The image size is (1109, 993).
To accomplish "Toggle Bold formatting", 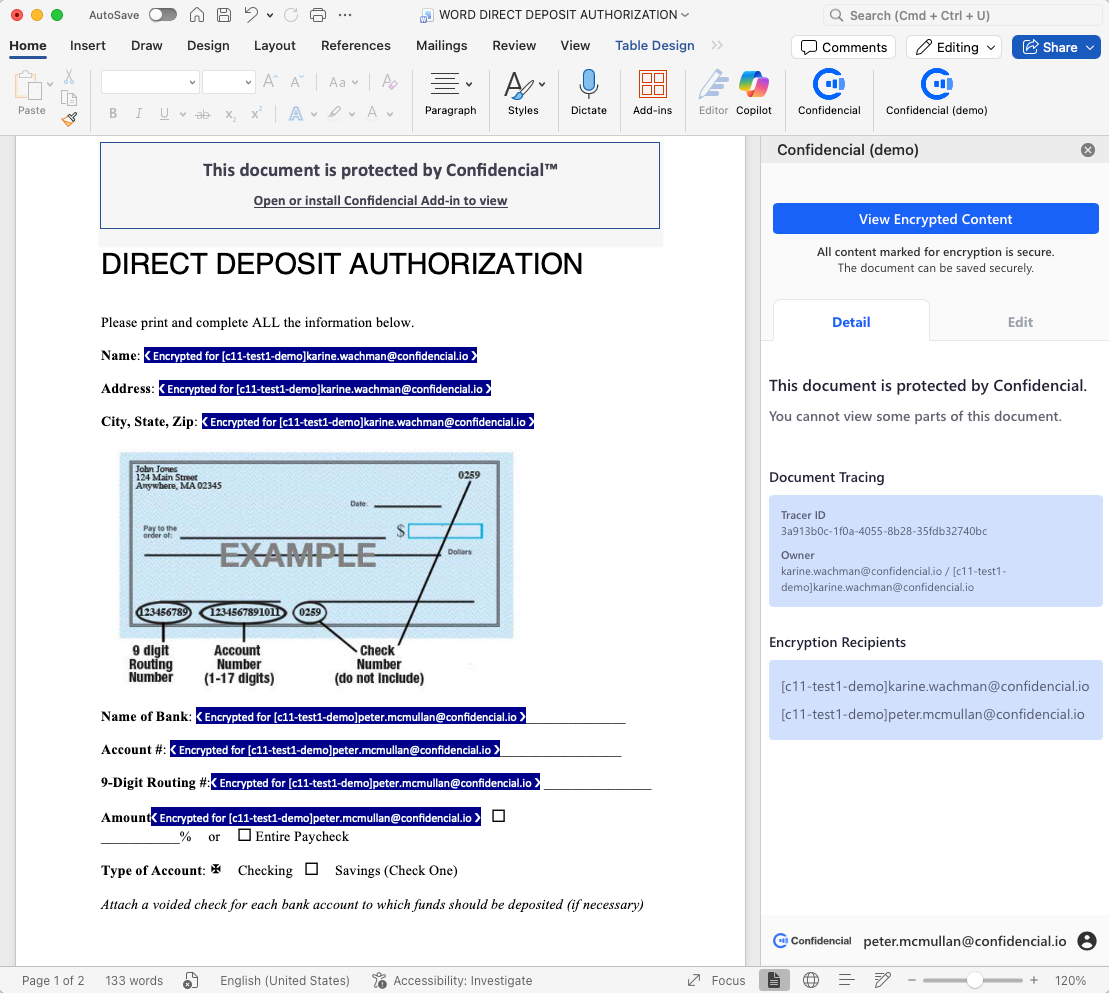I will pos(113,113).
